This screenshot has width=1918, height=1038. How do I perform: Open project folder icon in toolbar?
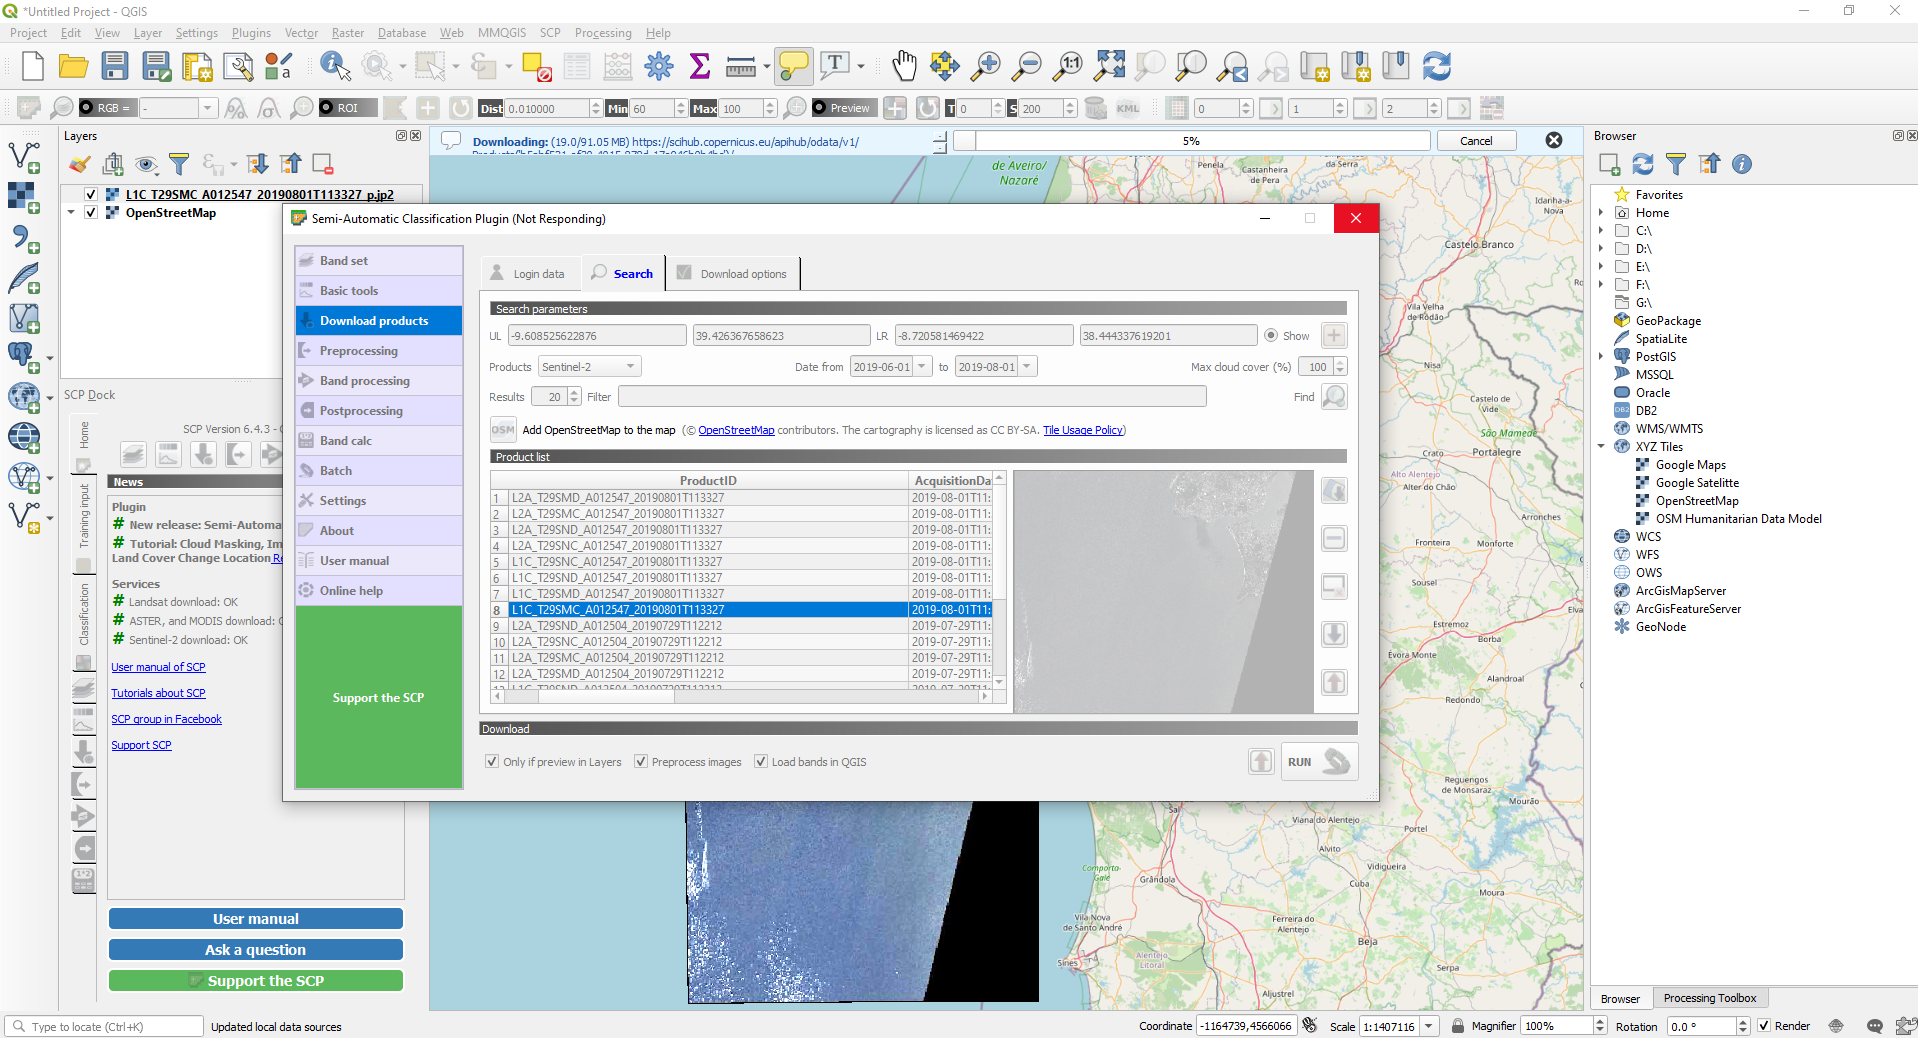click(x=73, y=67)
